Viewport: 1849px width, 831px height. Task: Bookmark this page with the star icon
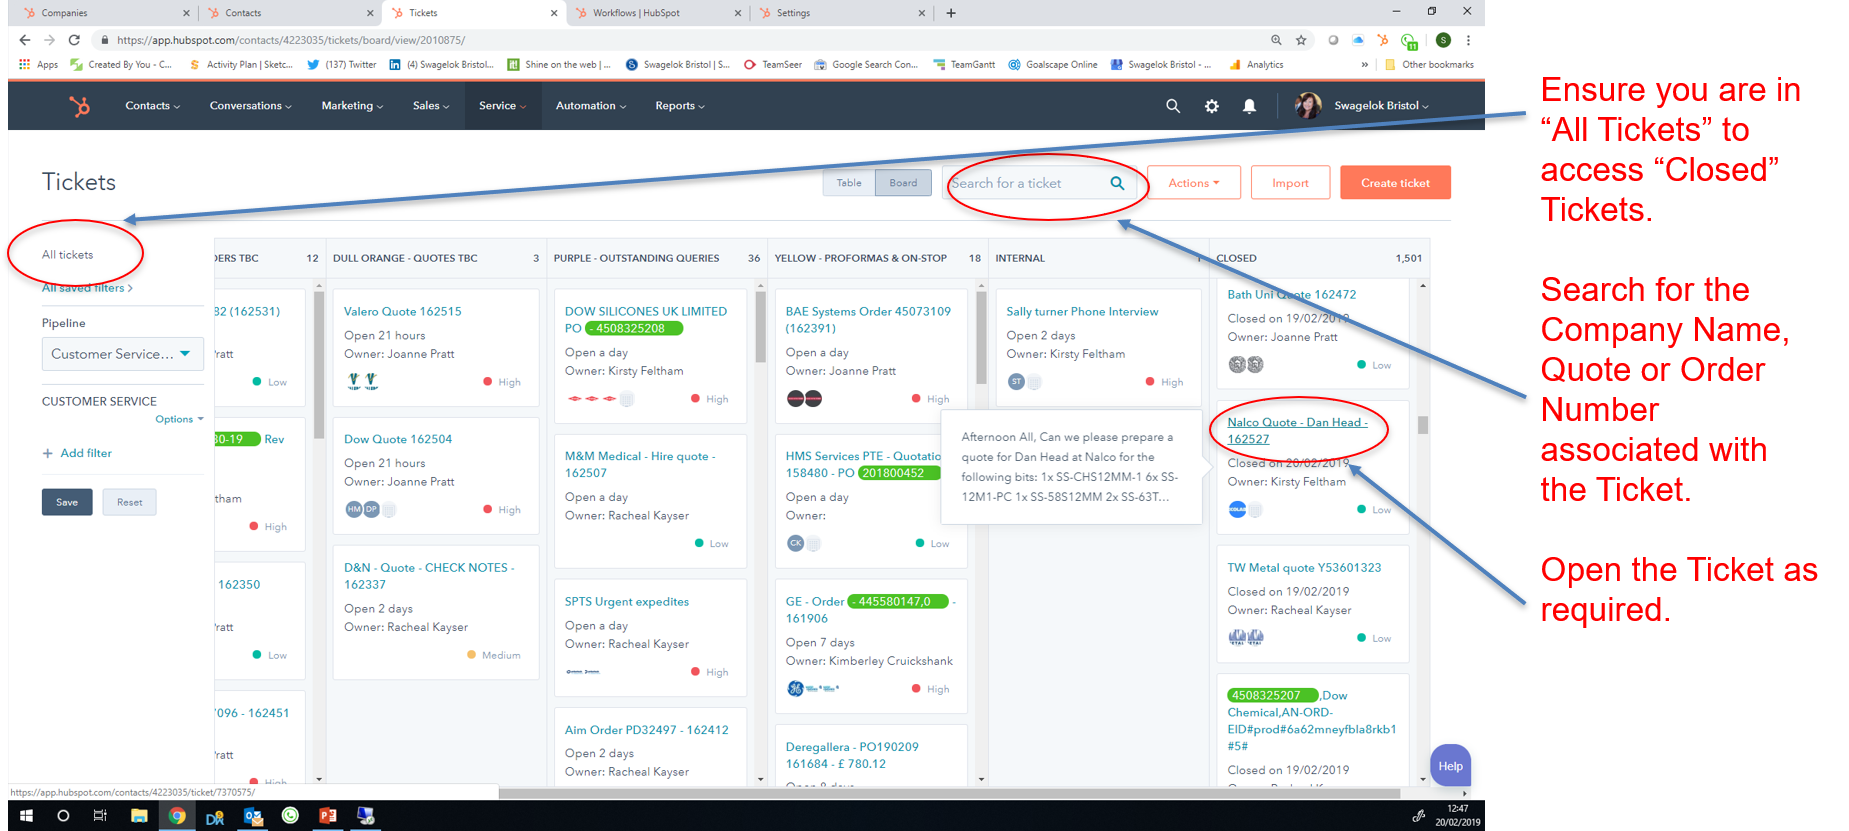1301,40
